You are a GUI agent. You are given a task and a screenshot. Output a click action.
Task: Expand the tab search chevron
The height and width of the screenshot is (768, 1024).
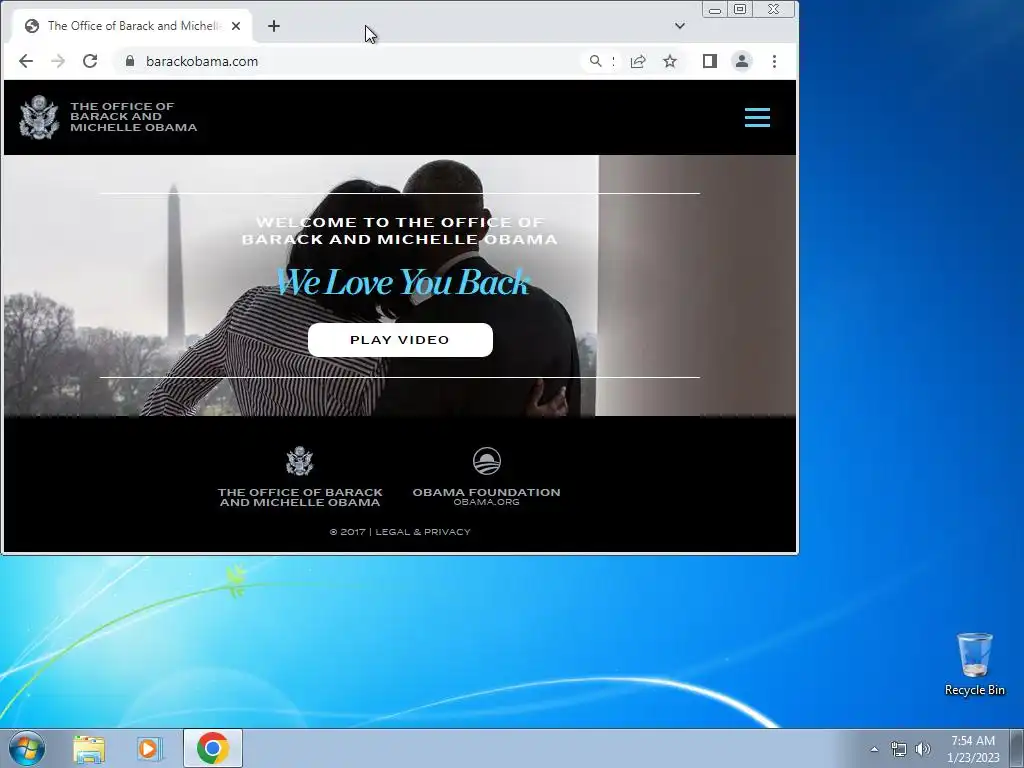coord(680,26)
